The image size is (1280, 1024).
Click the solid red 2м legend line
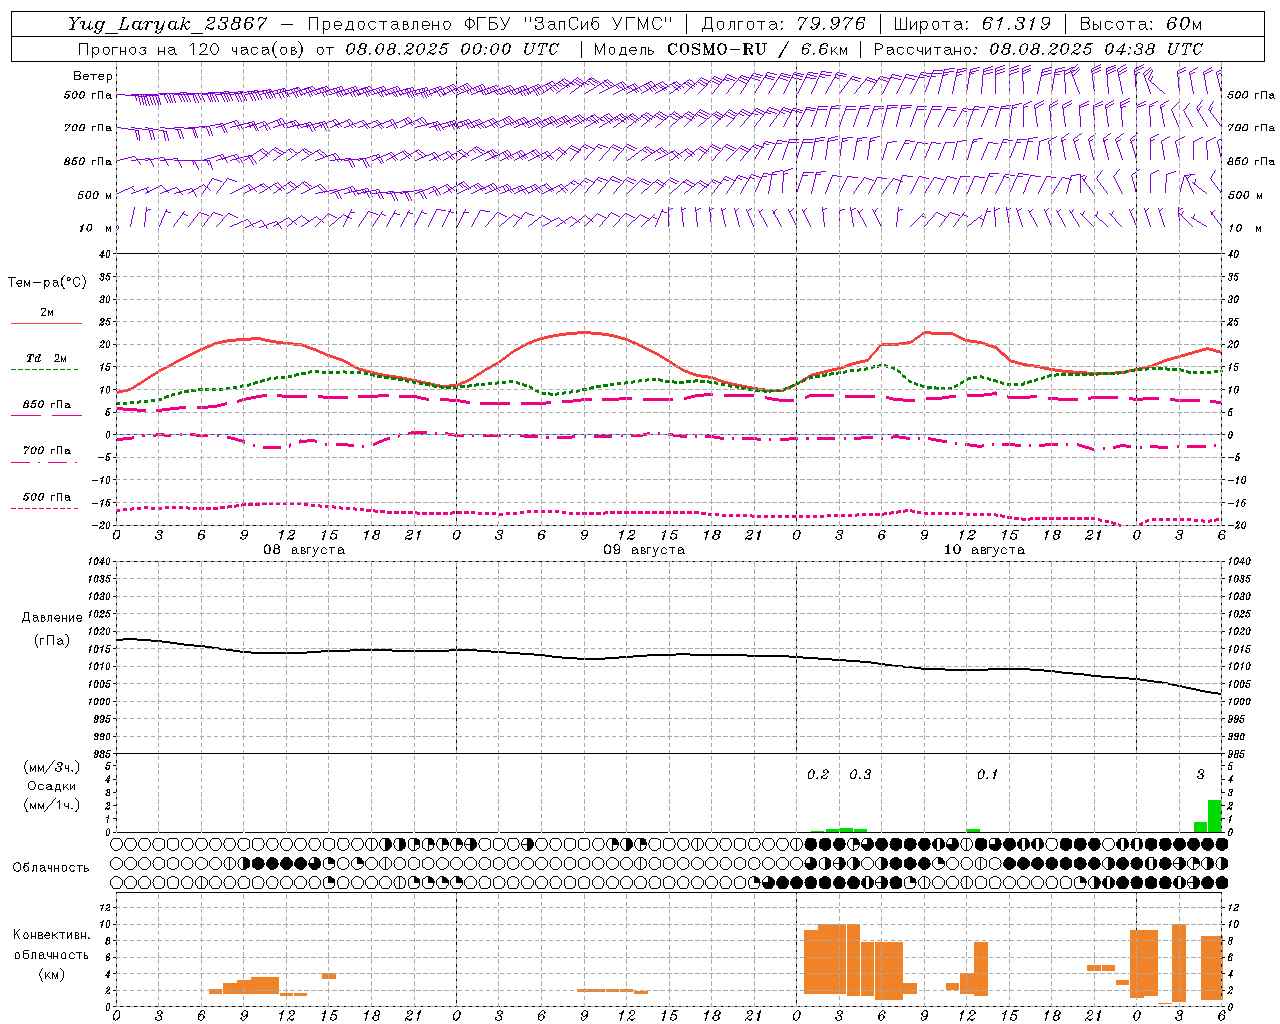coord(47,323)
